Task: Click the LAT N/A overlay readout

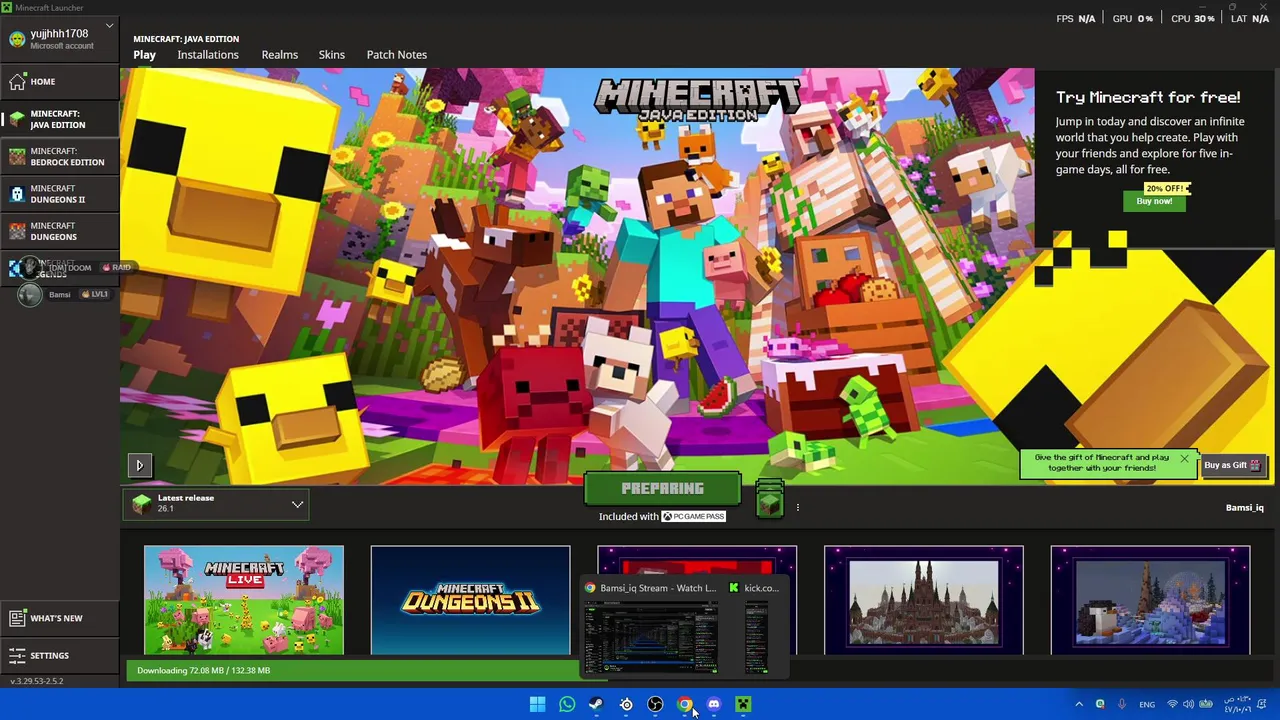Action: coord(1250,19)
